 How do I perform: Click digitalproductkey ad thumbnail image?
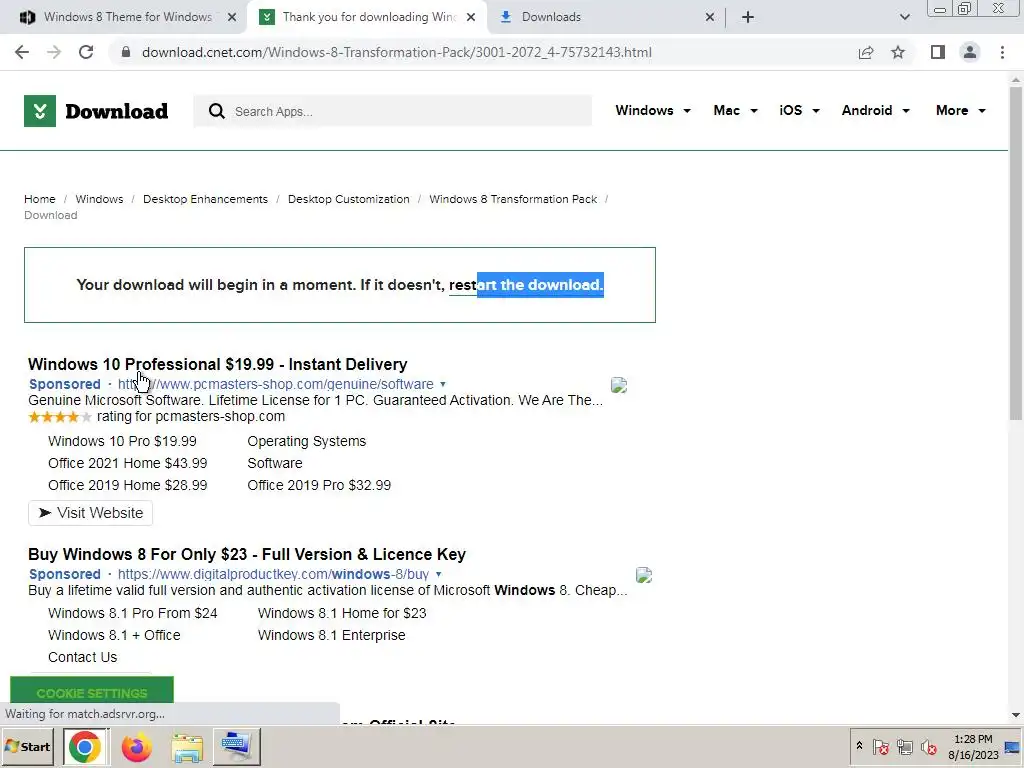point(644,575)
